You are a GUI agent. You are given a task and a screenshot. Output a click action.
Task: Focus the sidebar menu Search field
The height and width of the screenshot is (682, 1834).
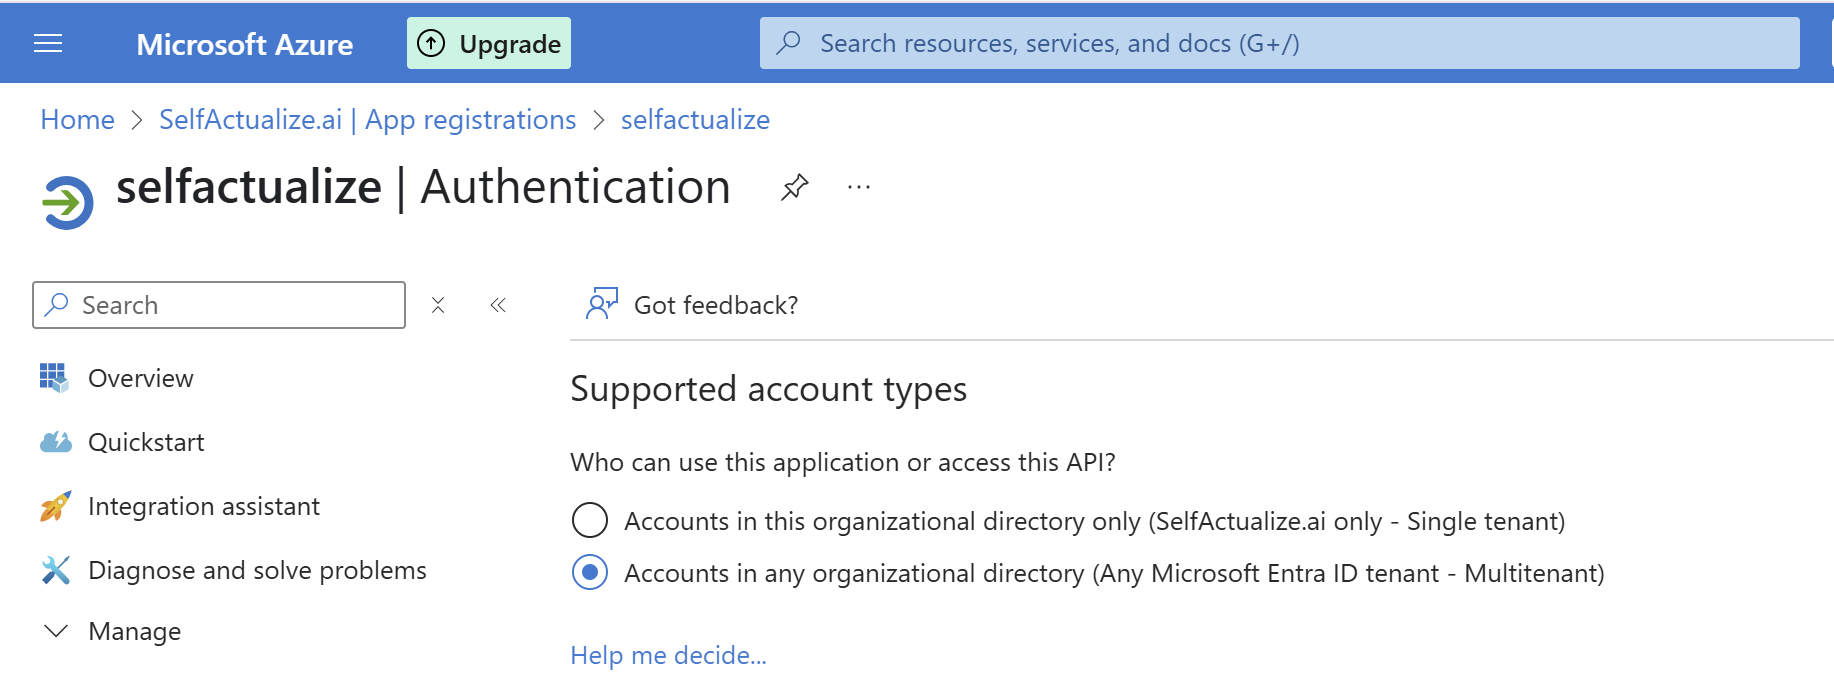pos(219,305)
